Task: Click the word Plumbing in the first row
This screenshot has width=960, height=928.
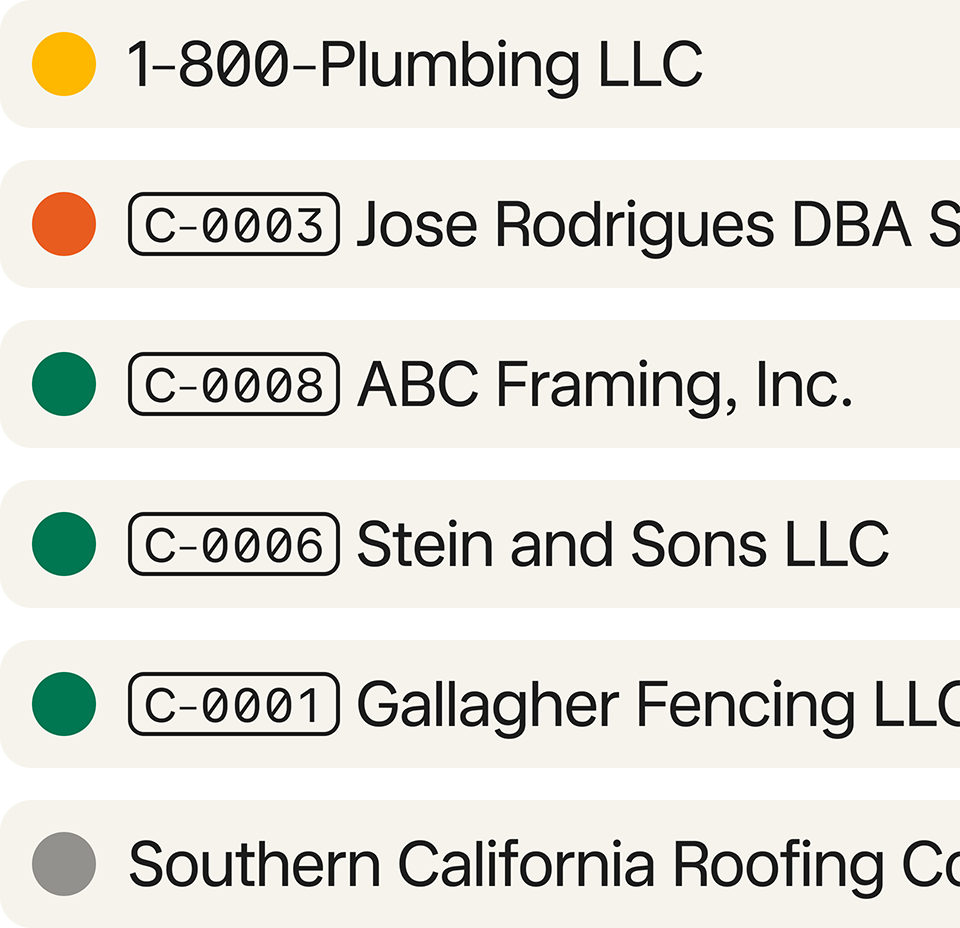Action: (x=450, y=65)
